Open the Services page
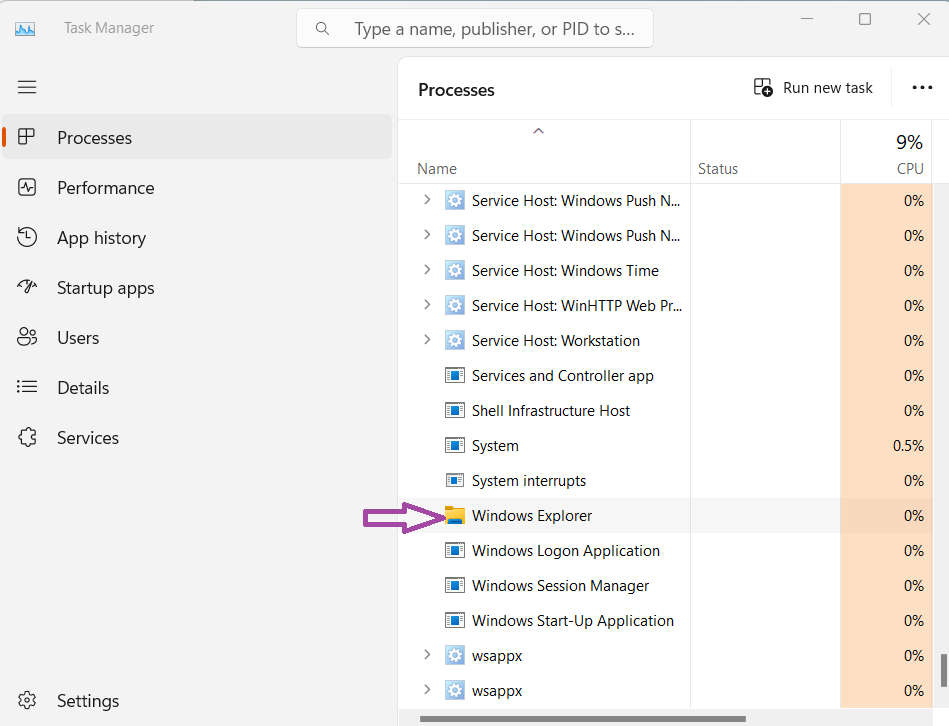949x726 pixels. pos(87,438)
